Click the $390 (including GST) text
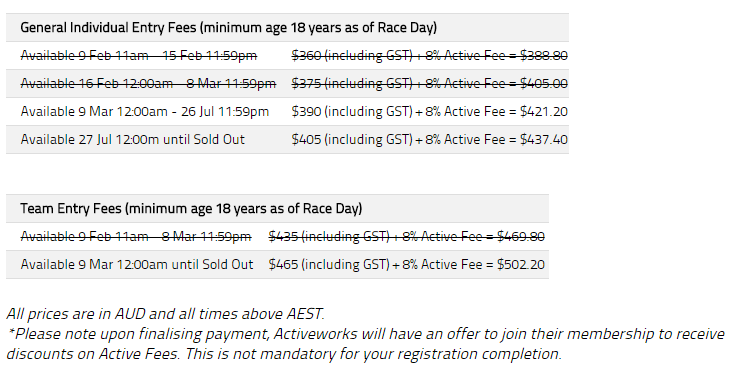 pyautogui.click(x=352, y=112)
